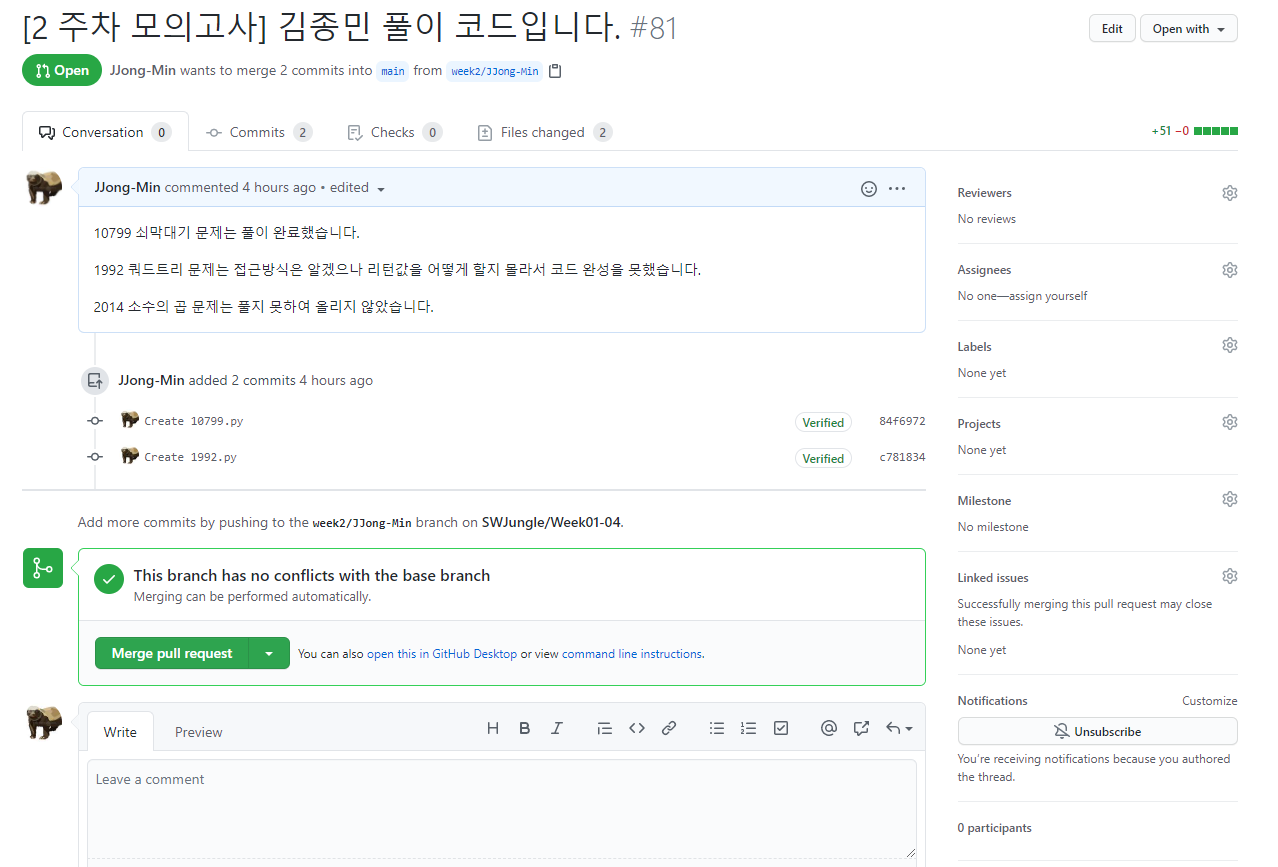Insert a link in comment
Image resolution: width=1278 pixels, height=867 pixels.
(x=669, y=728)
